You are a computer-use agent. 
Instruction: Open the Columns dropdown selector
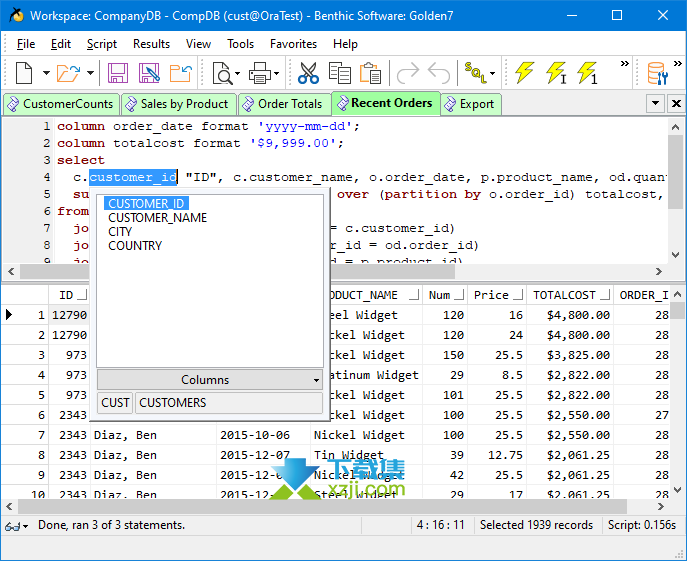(x=210, y=380)
